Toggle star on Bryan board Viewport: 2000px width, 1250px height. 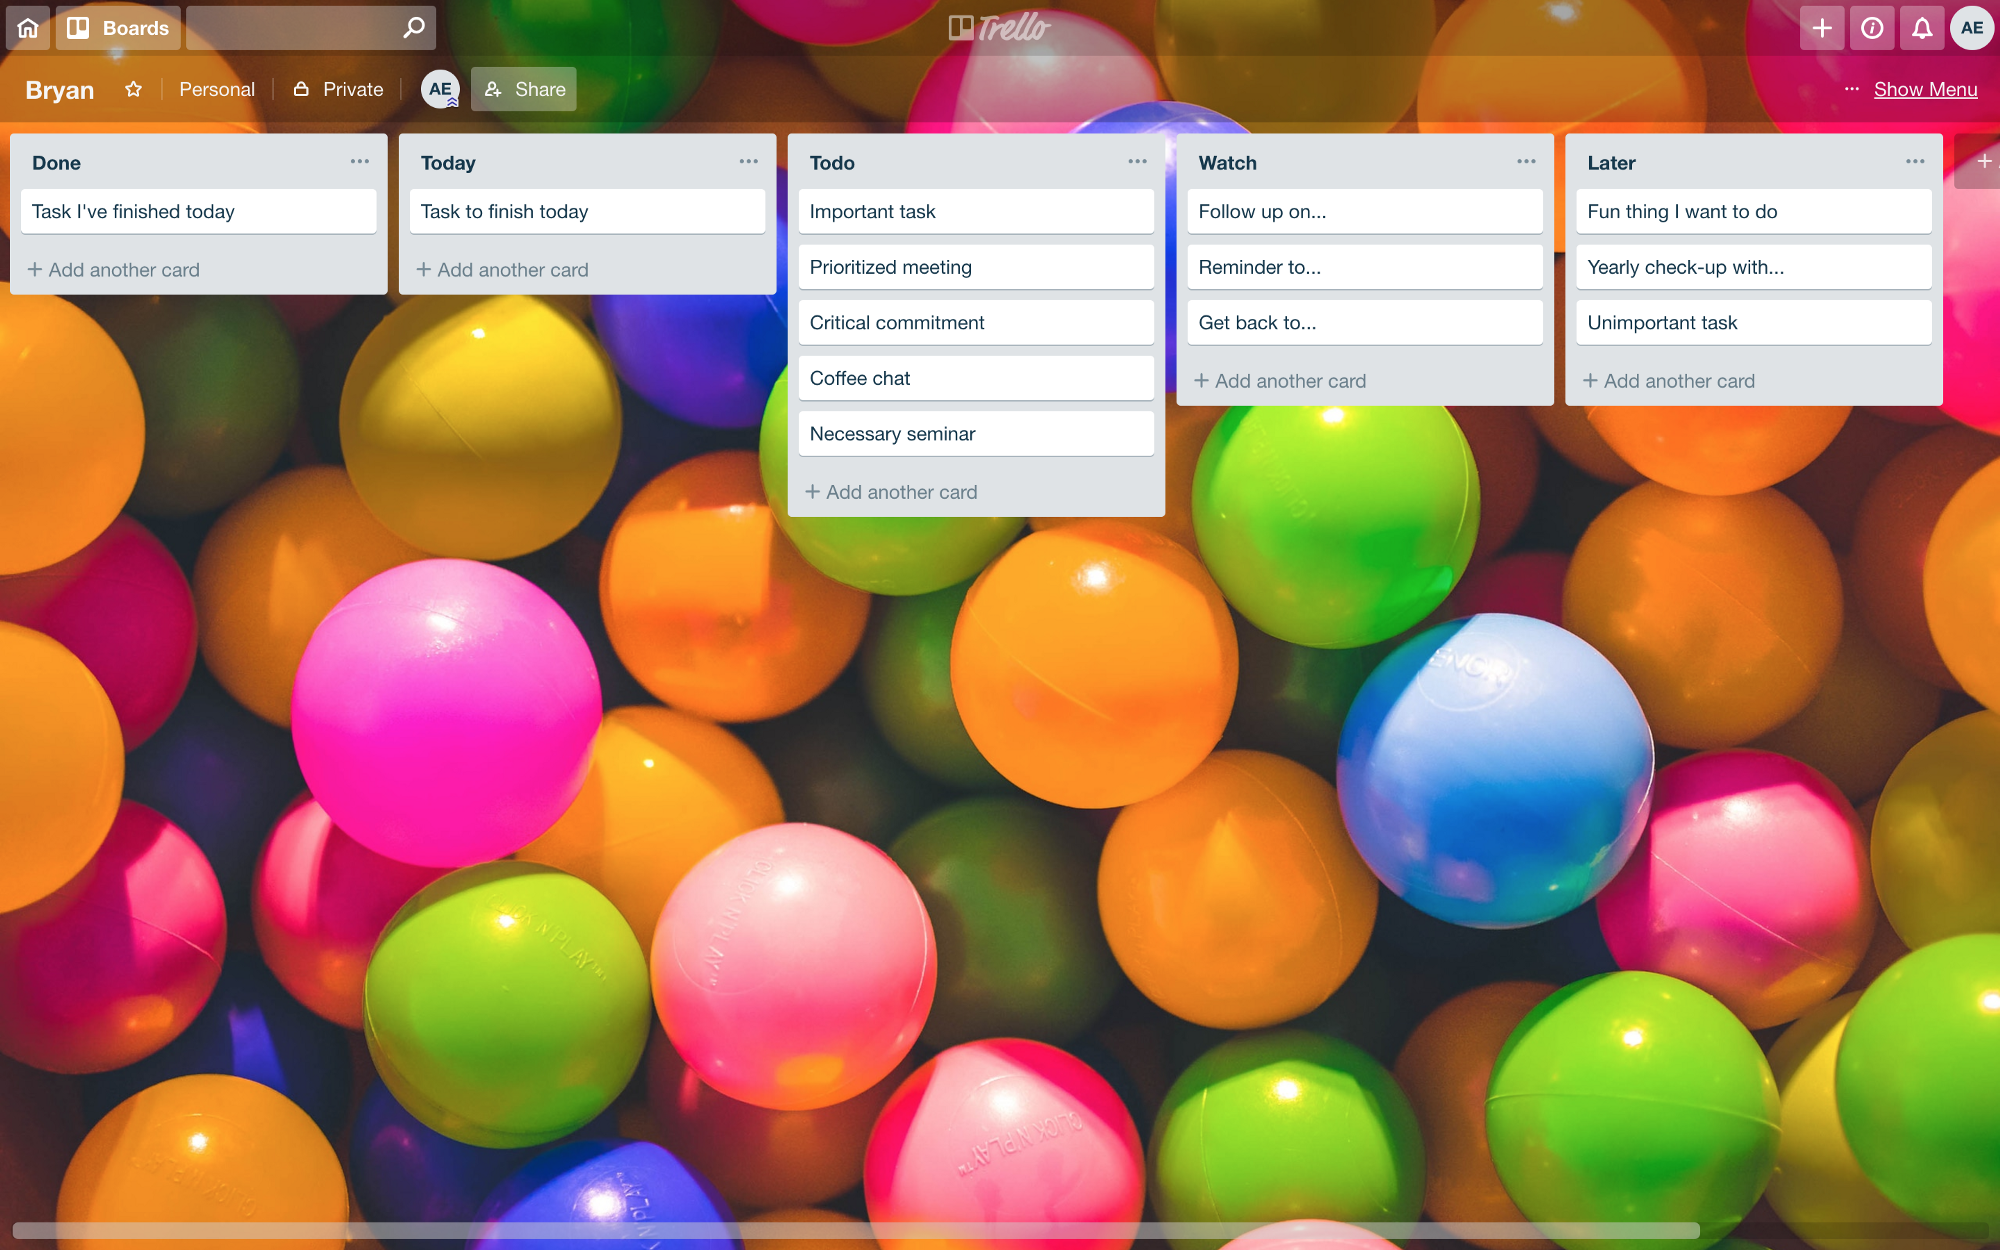click(x=135, y=88)
